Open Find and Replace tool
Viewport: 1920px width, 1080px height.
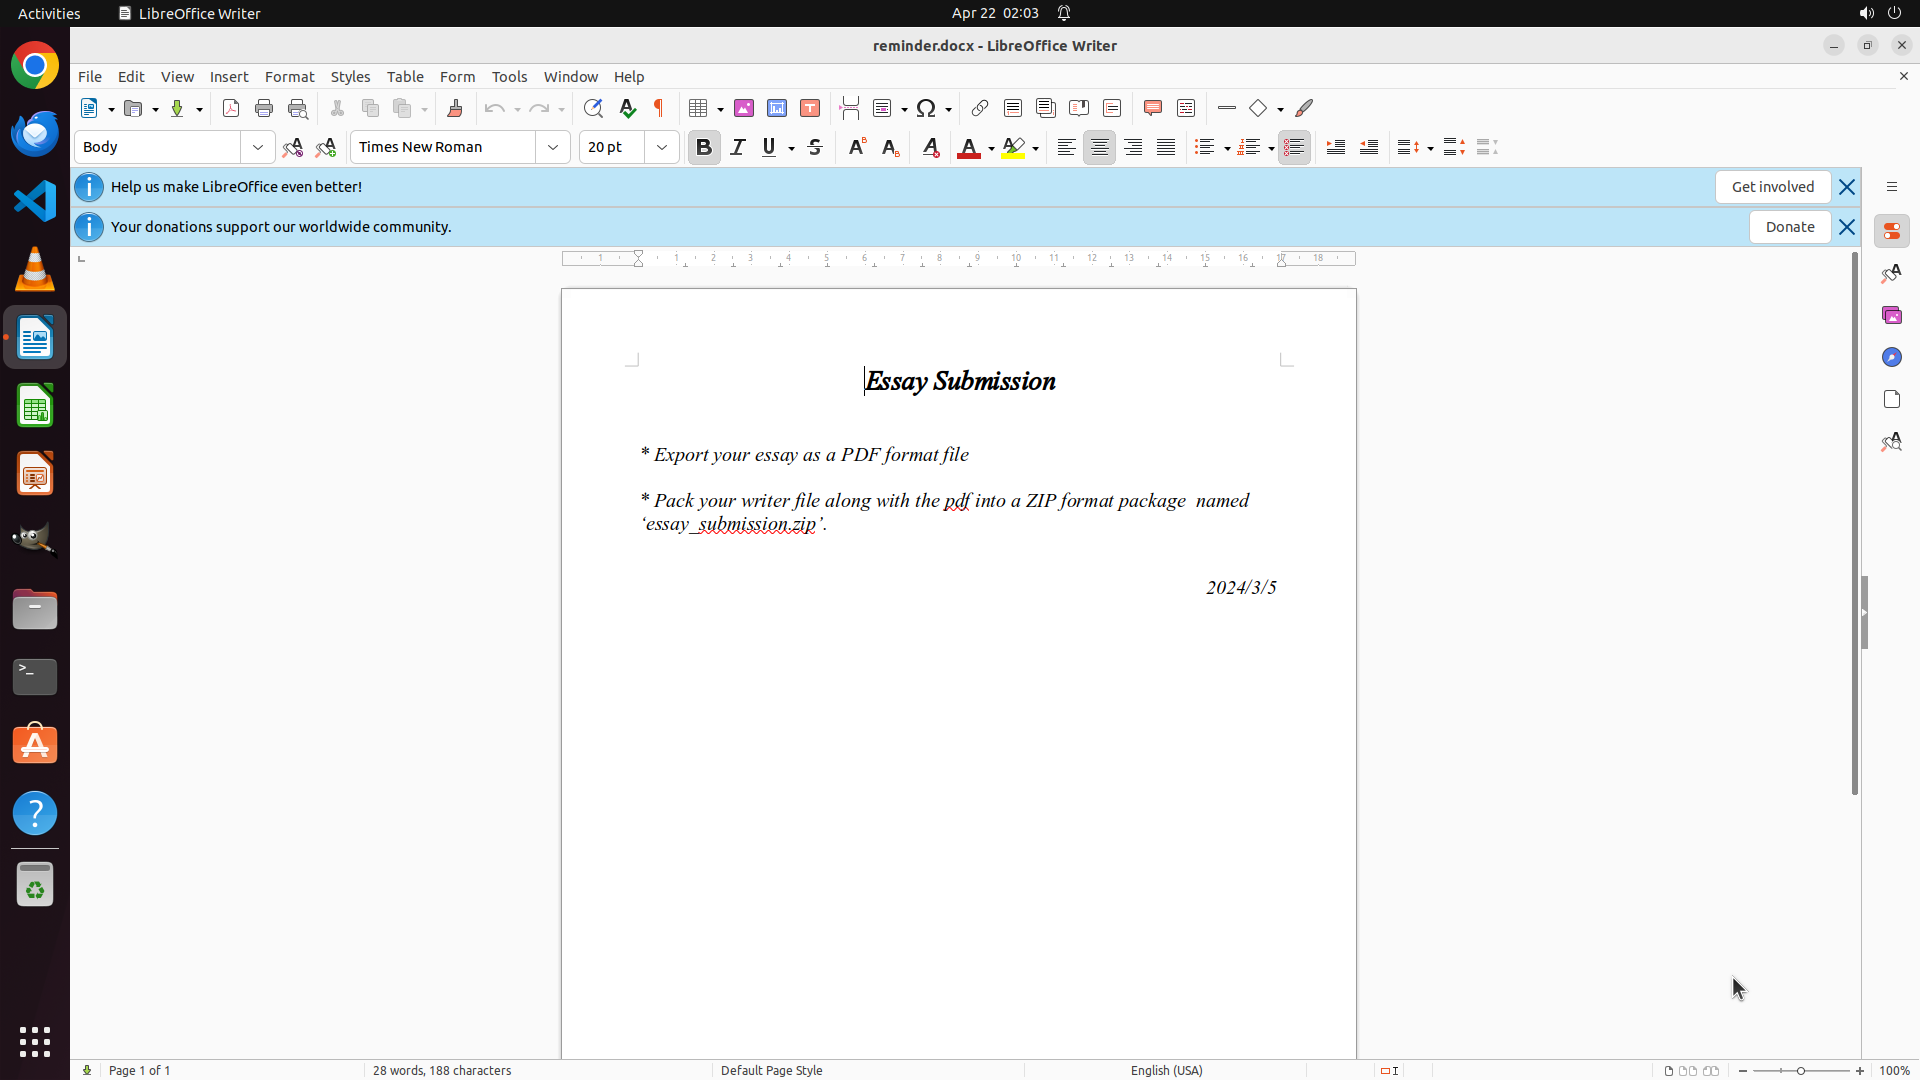593,108
